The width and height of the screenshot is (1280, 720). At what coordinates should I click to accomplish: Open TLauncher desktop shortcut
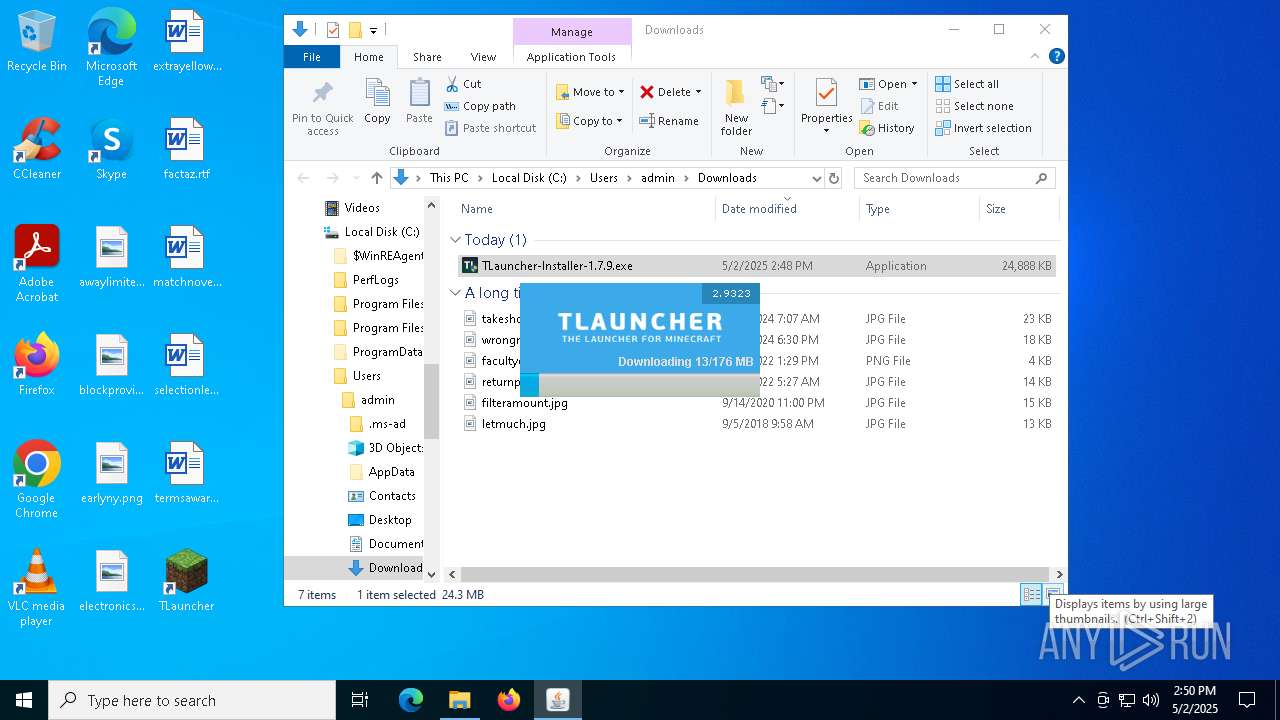coord(186,582)
